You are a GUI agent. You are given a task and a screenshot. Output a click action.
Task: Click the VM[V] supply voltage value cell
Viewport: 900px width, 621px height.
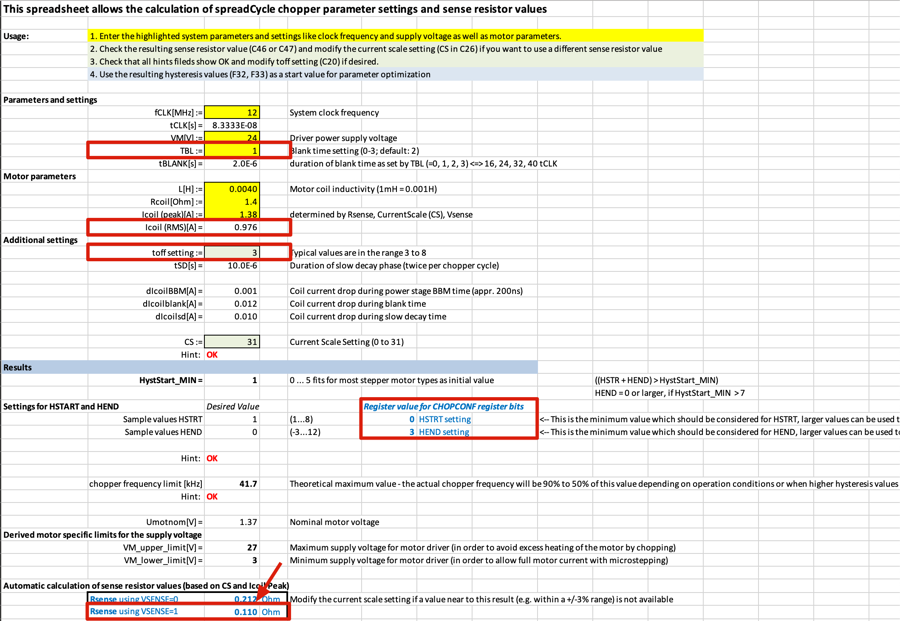(232, 138)
